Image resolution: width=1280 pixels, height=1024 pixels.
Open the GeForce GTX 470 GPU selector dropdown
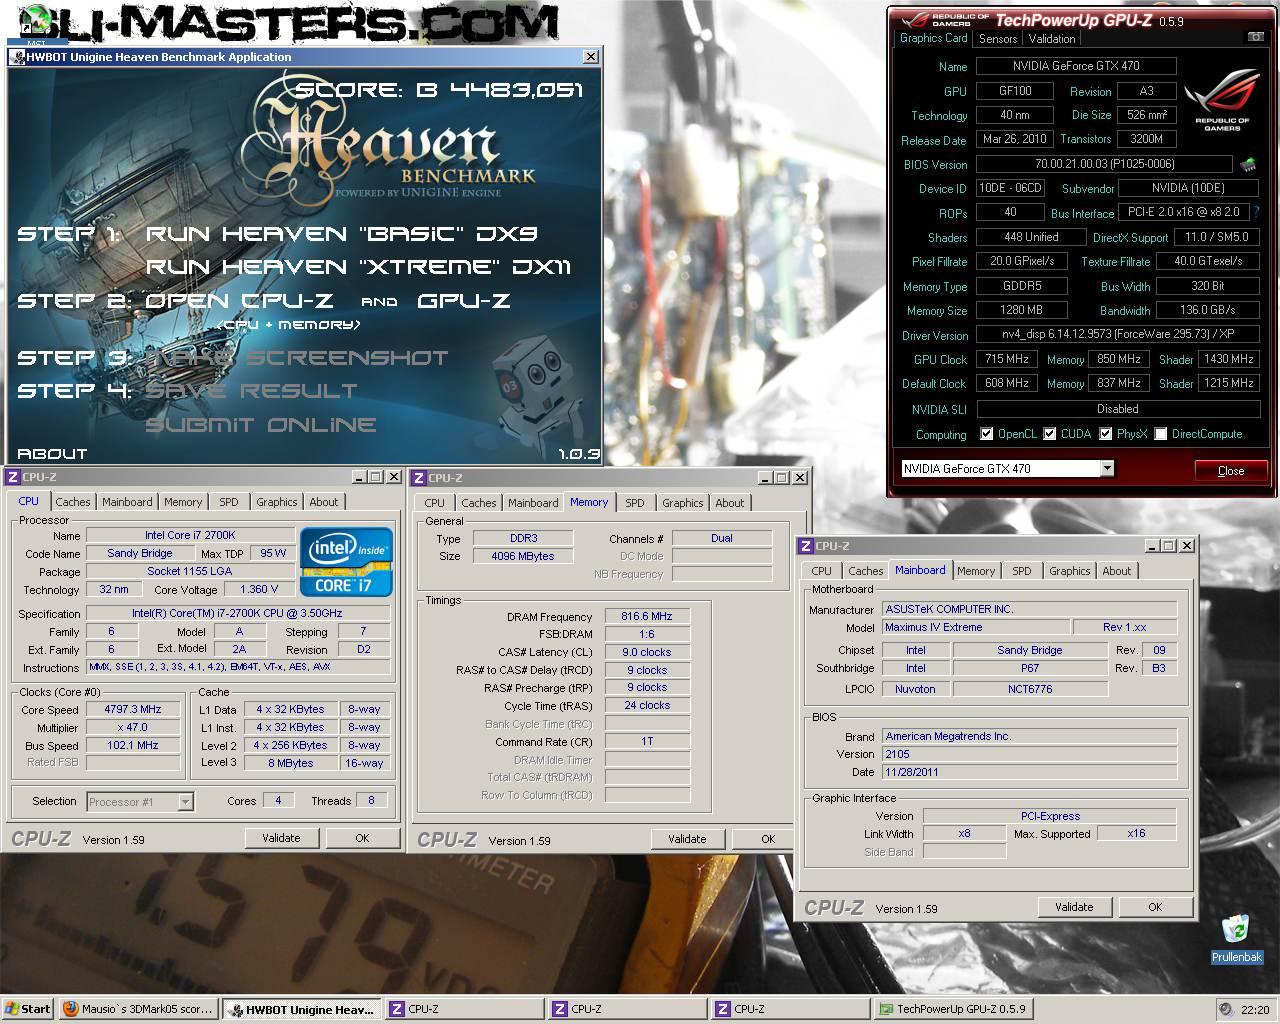pos(1107,468)
